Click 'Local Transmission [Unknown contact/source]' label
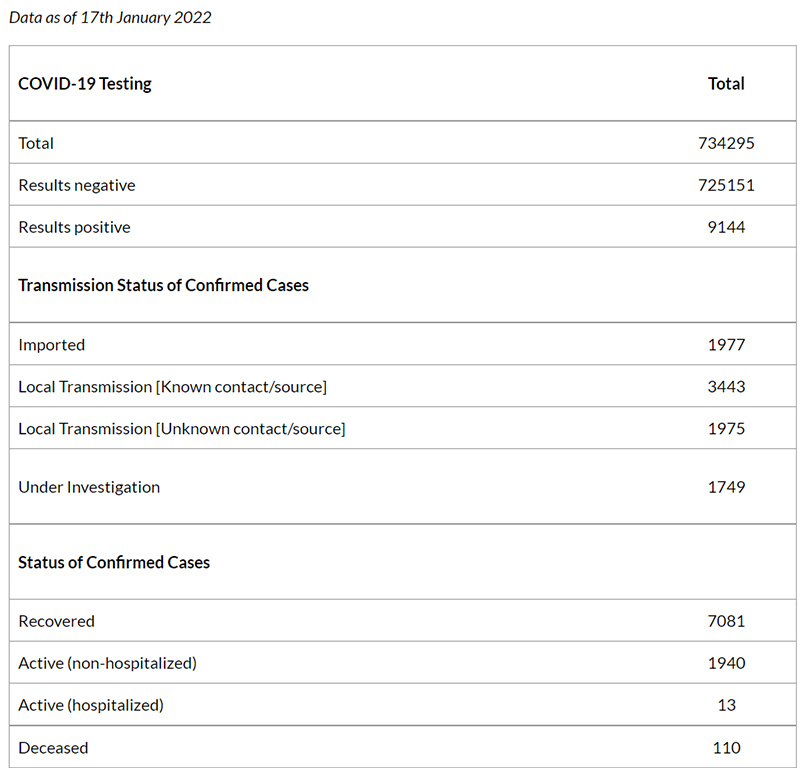The height and width of the screenshot is (768, 800). click(182, 429)
